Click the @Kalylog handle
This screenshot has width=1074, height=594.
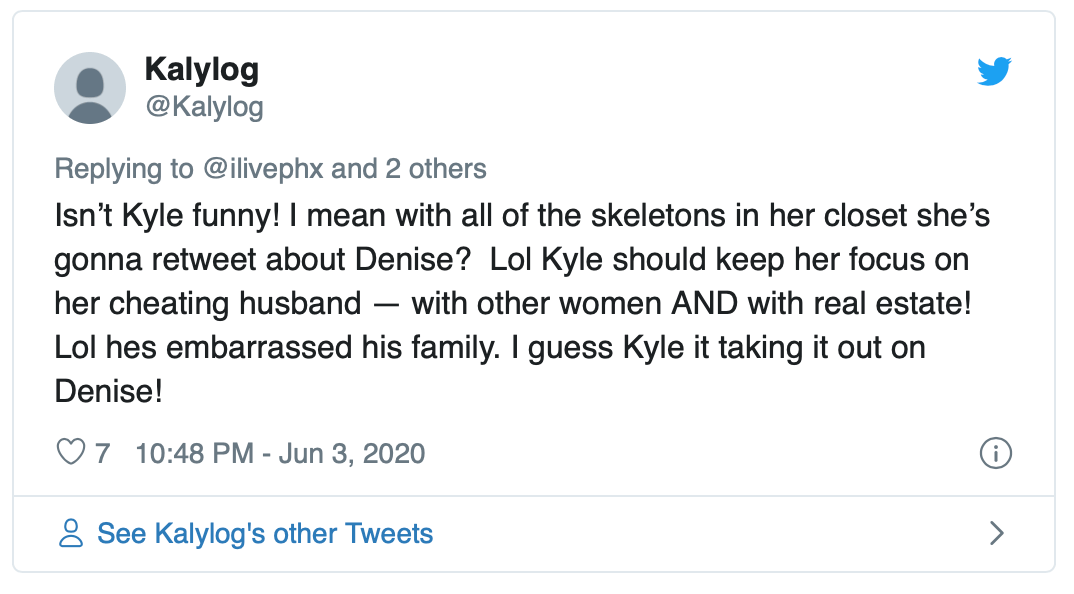(204, 106)
